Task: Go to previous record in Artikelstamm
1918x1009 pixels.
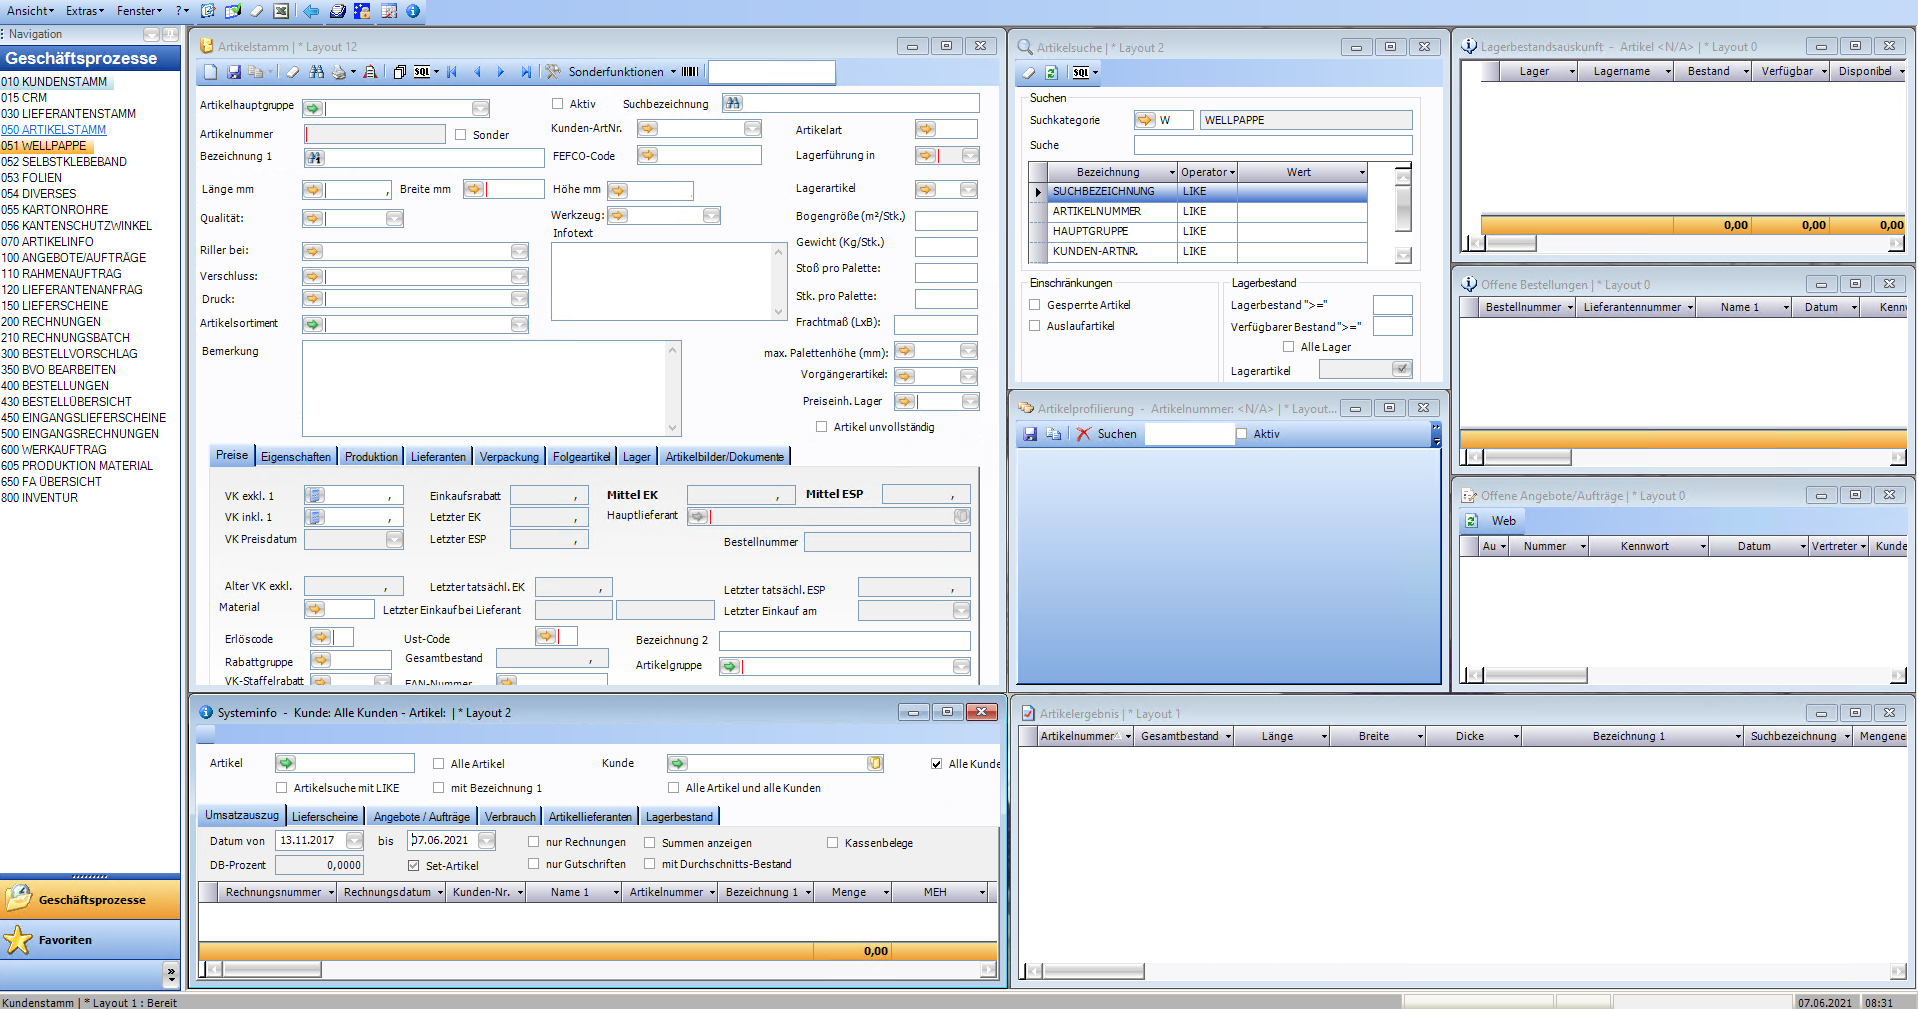Action: click(477, 72)
